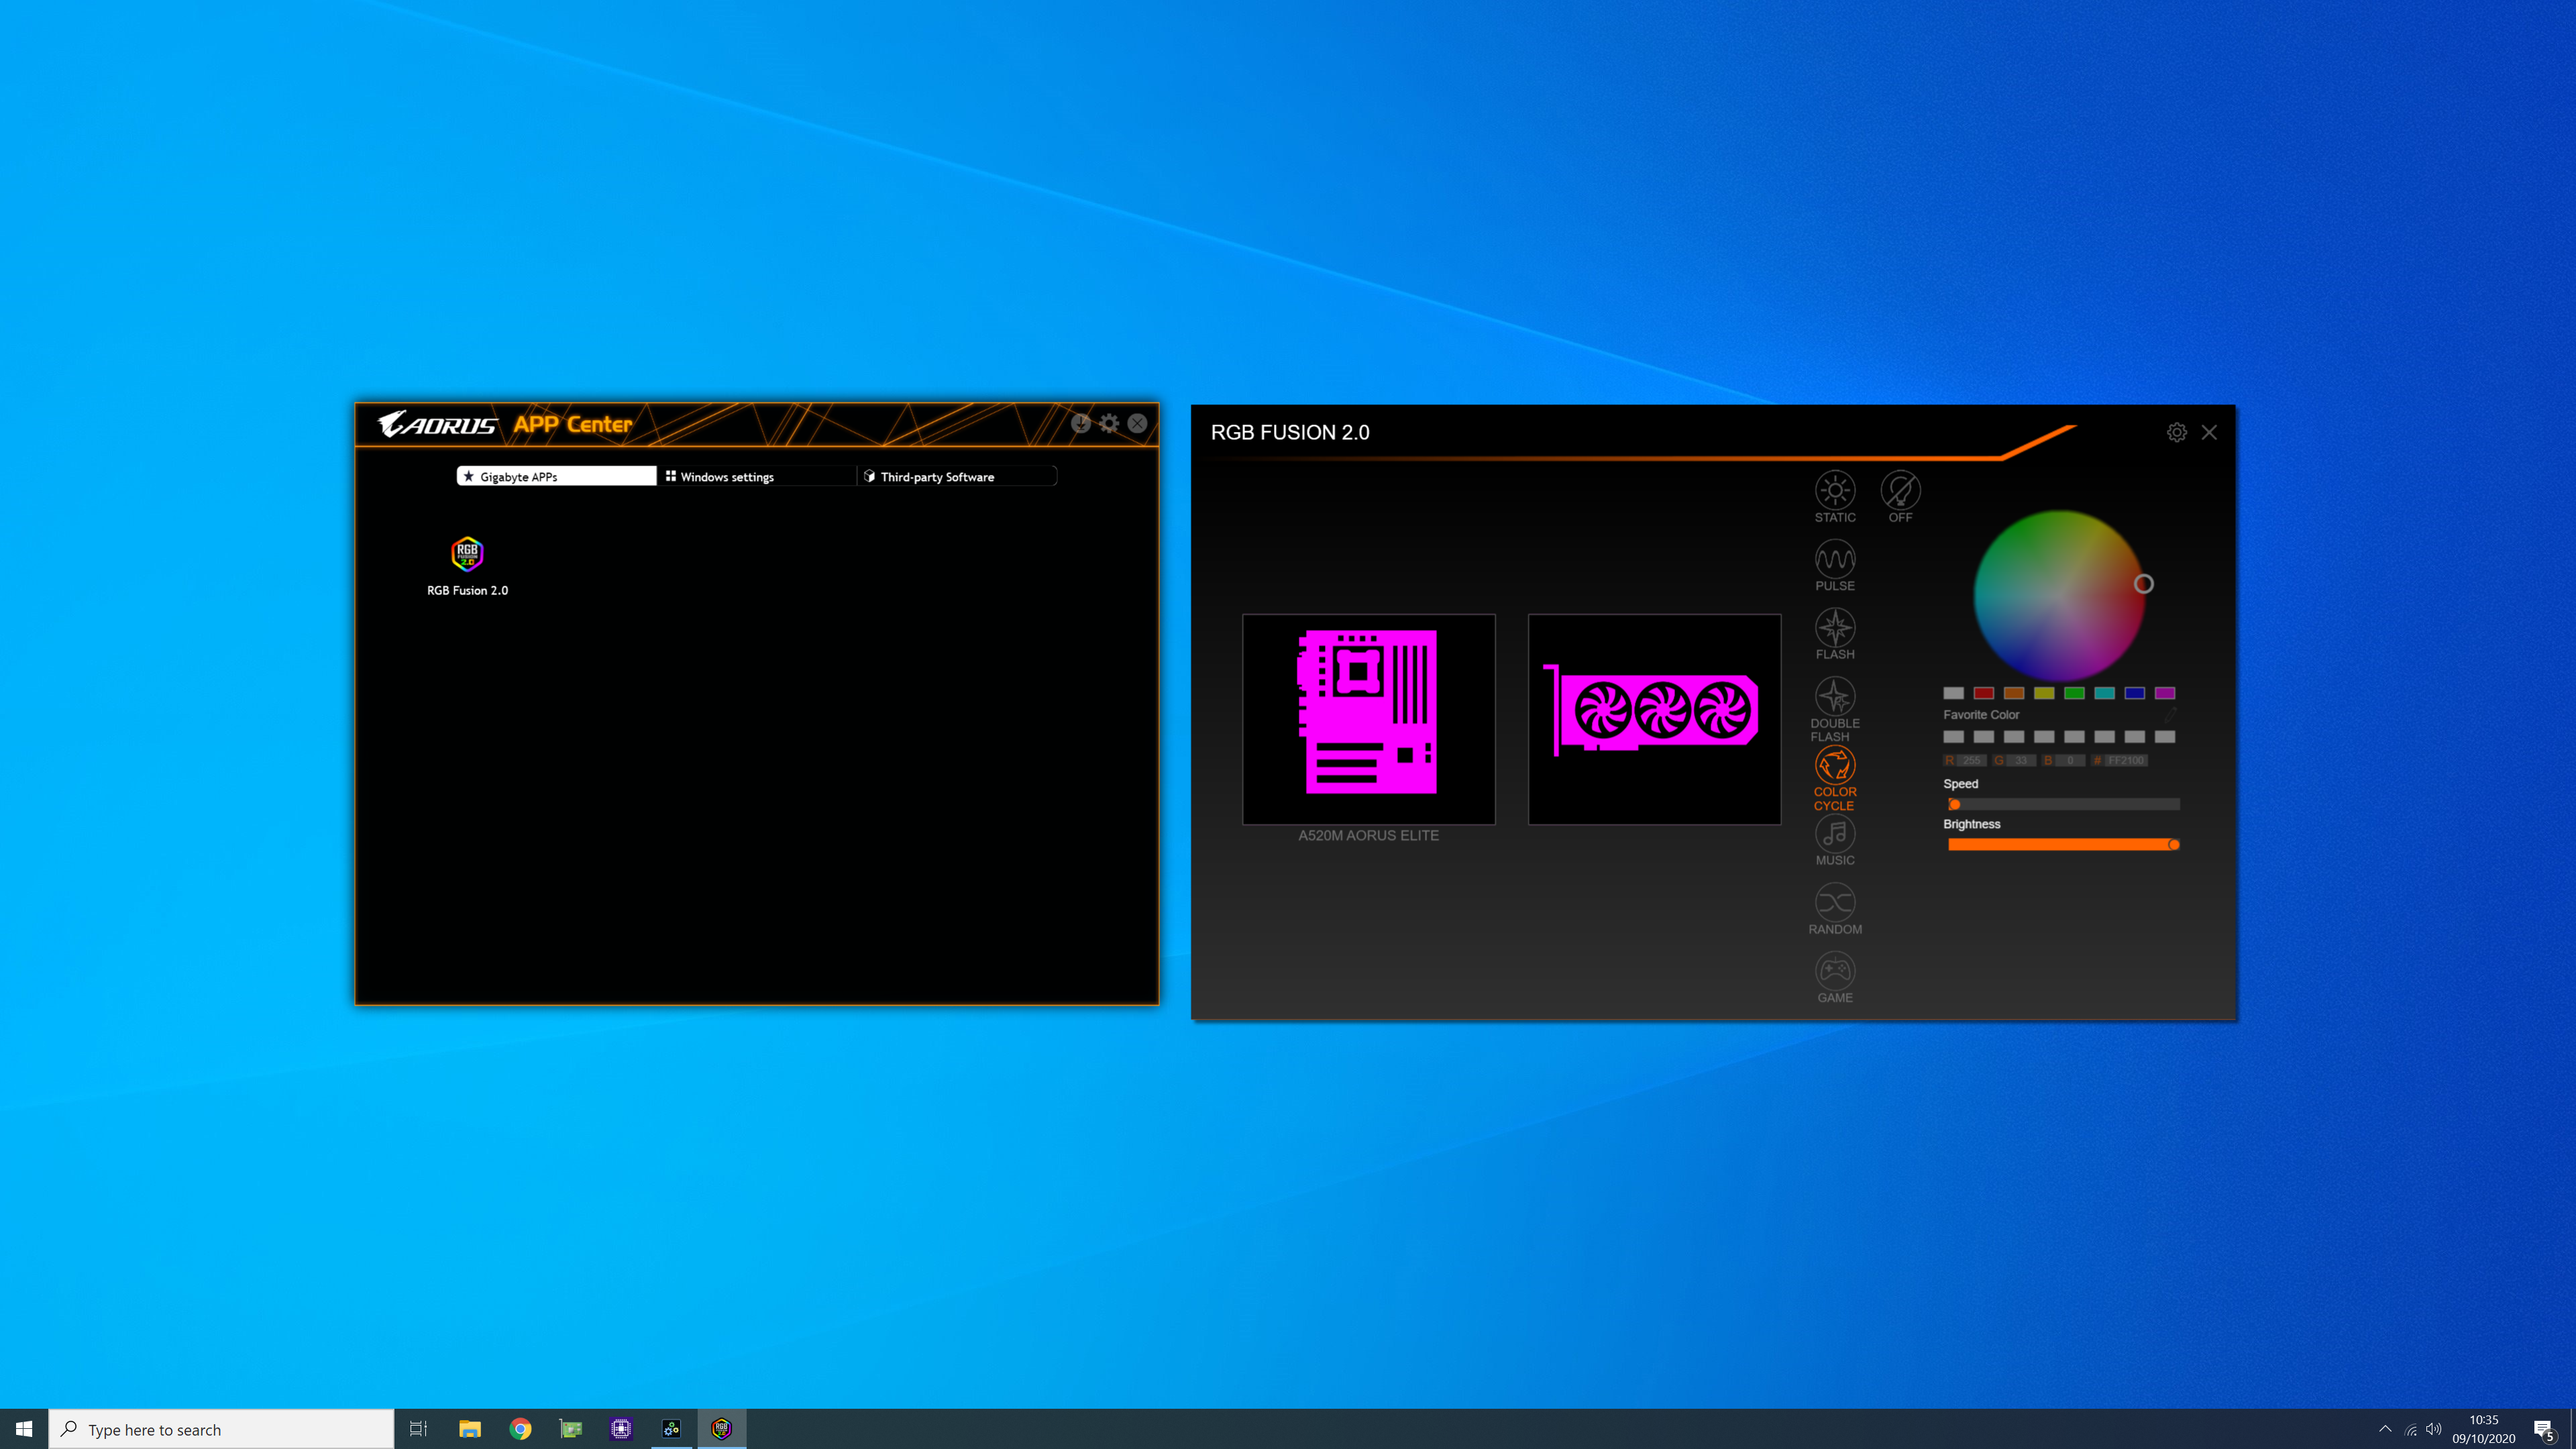The height and width of the screenshot is (1449, 2576).
Task: Choose the PULSE lighting effect
Action: 1835,565
